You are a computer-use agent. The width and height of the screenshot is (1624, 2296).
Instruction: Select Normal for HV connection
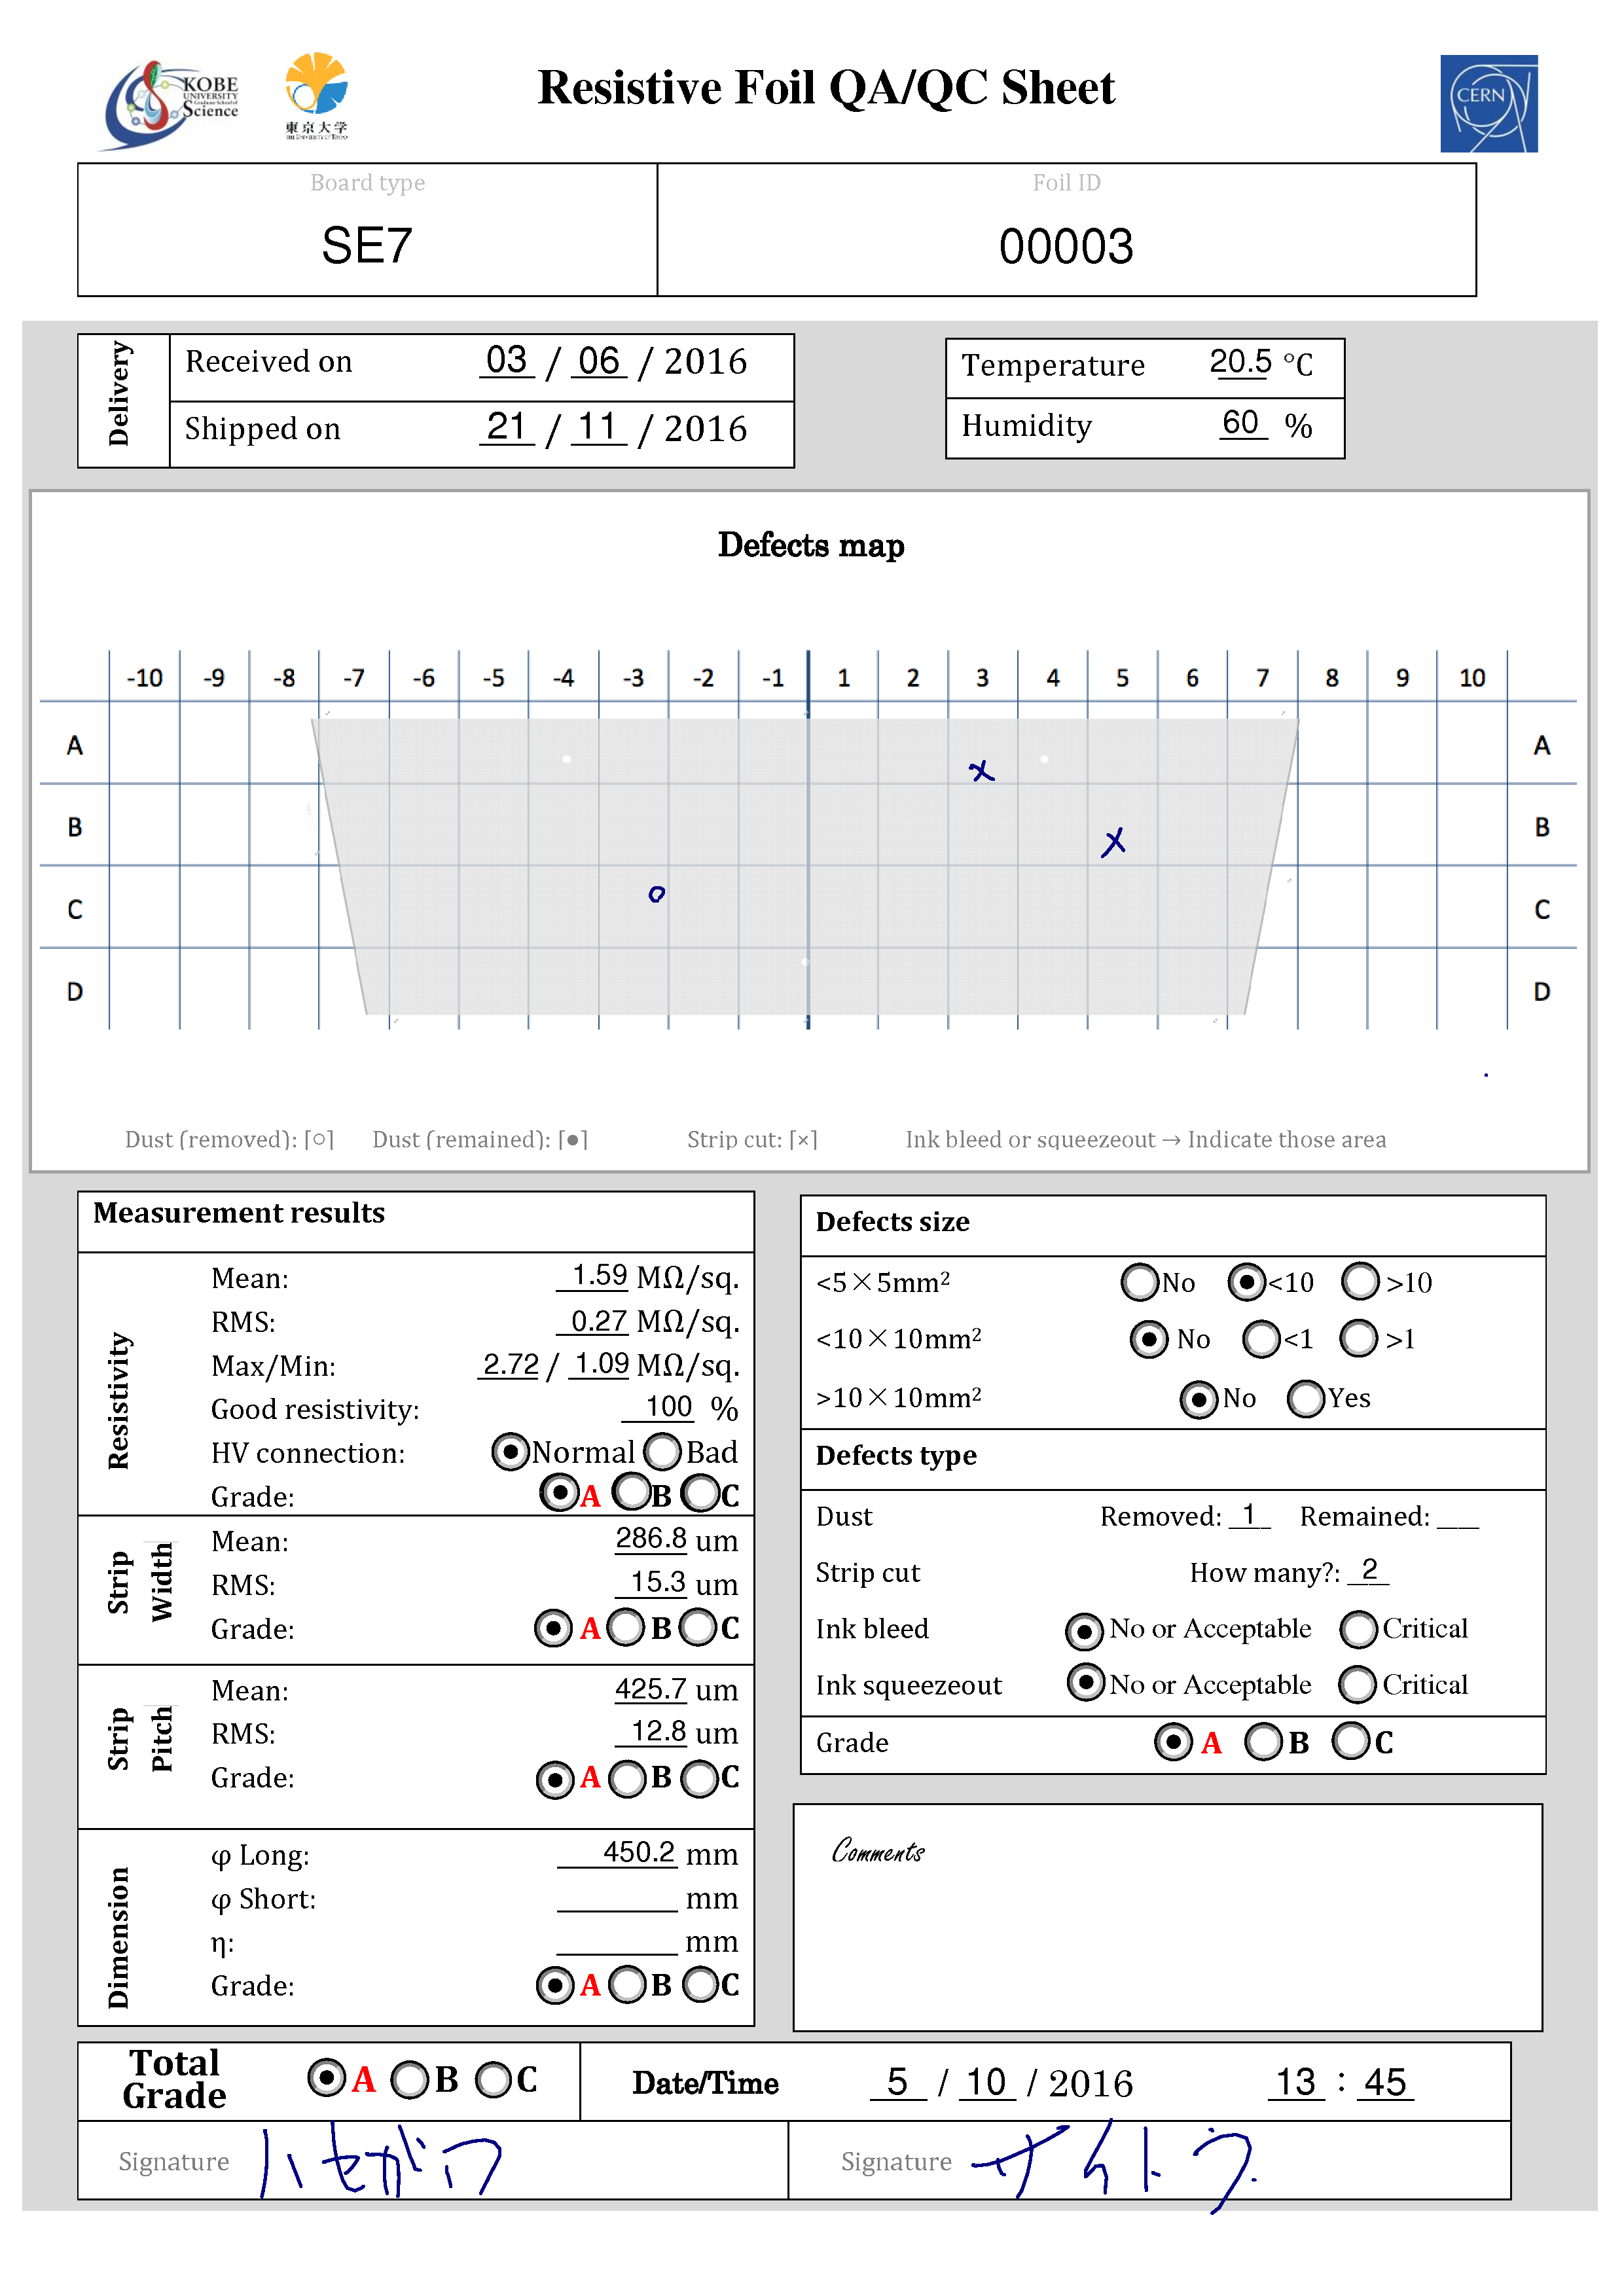coord(510,1451)
